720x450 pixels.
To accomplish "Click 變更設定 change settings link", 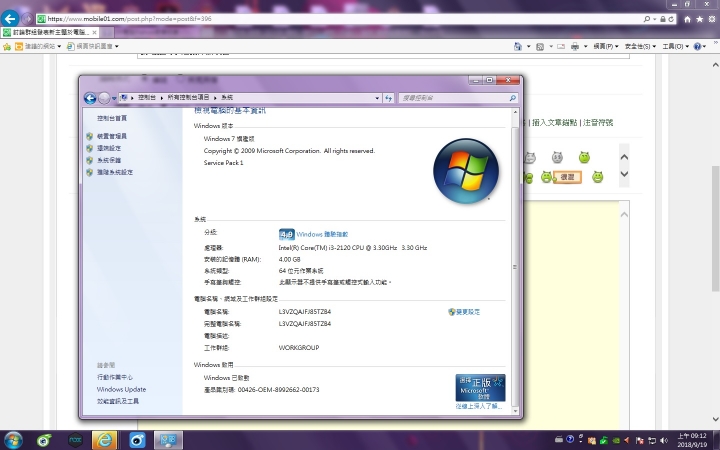I will tap(467, 312).
